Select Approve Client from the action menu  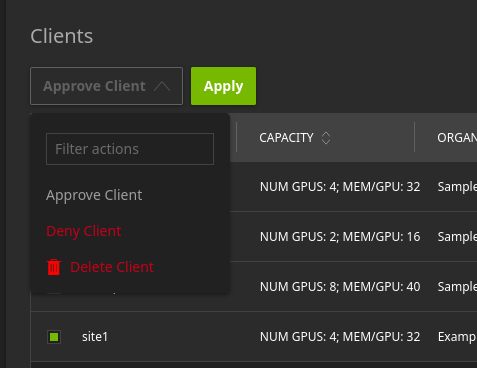pyautogui.click(x=94, y=195)
